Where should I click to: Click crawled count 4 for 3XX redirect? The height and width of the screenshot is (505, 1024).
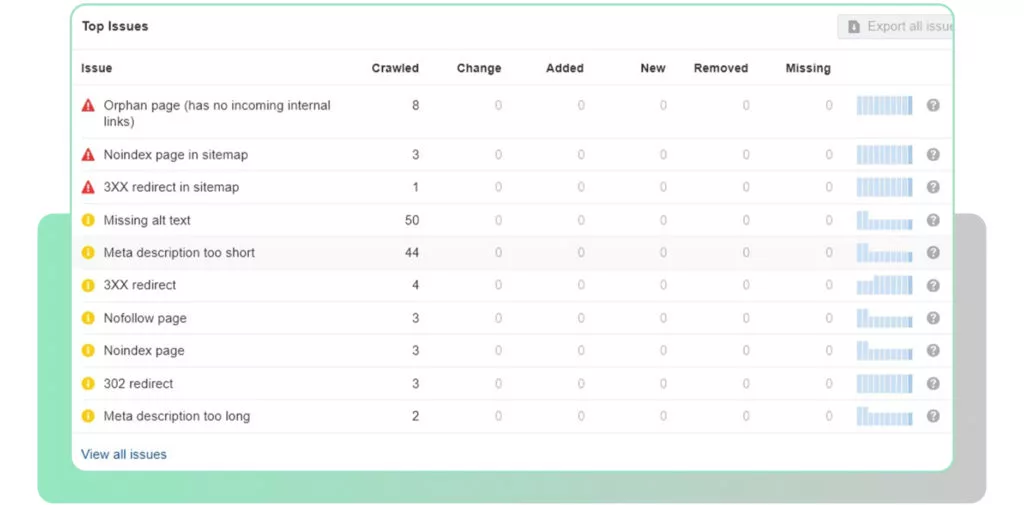415,285
